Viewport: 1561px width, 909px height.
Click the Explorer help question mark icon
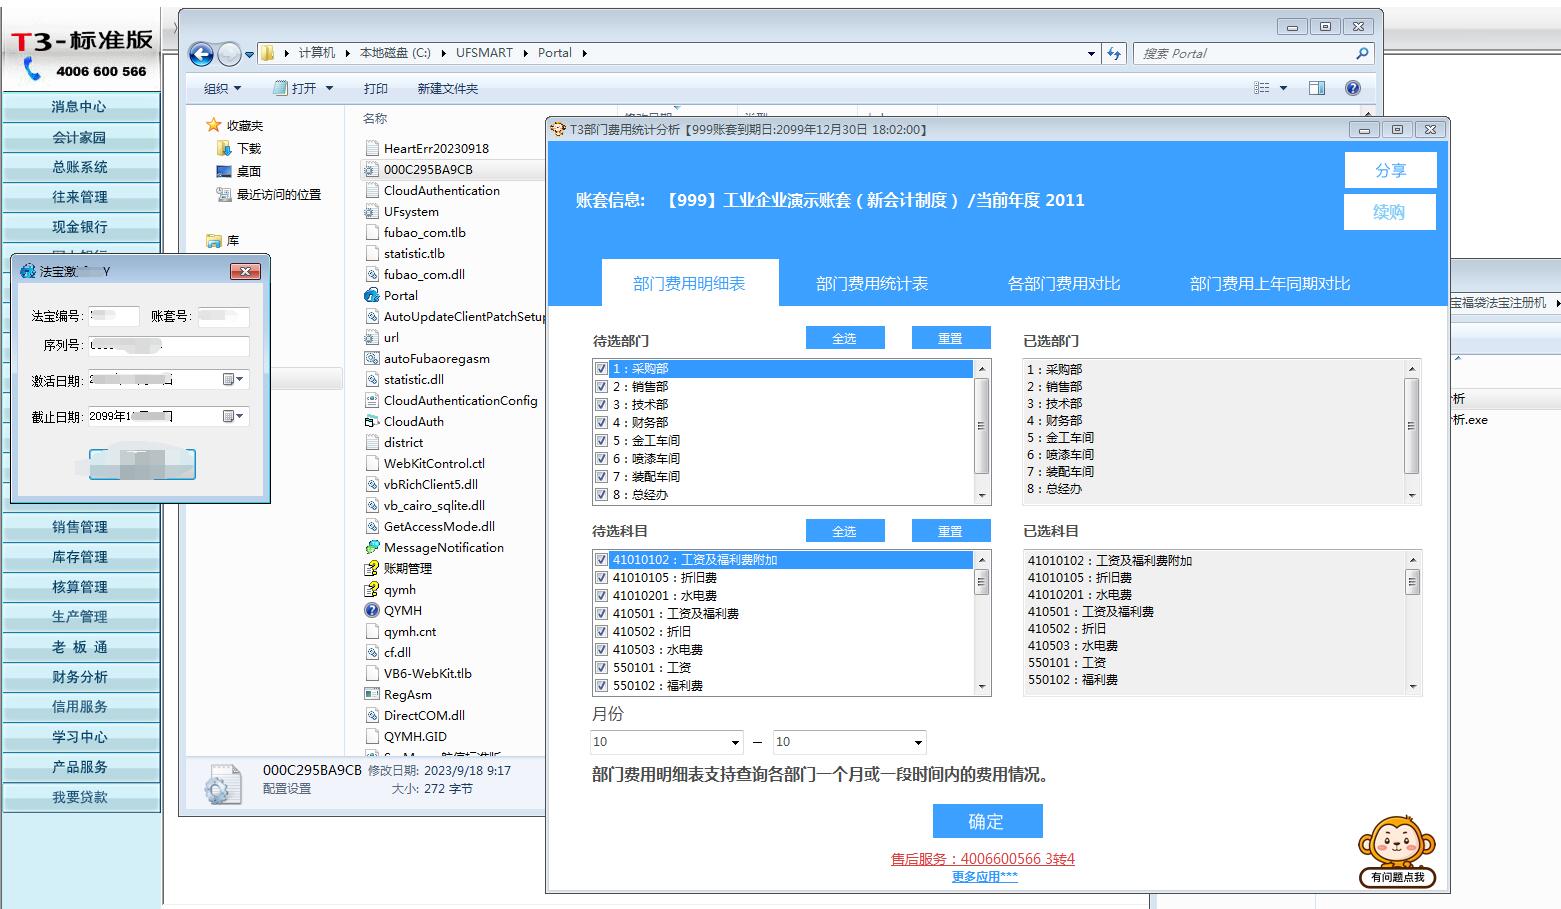pyautogui.click(x=1352, y=88)
